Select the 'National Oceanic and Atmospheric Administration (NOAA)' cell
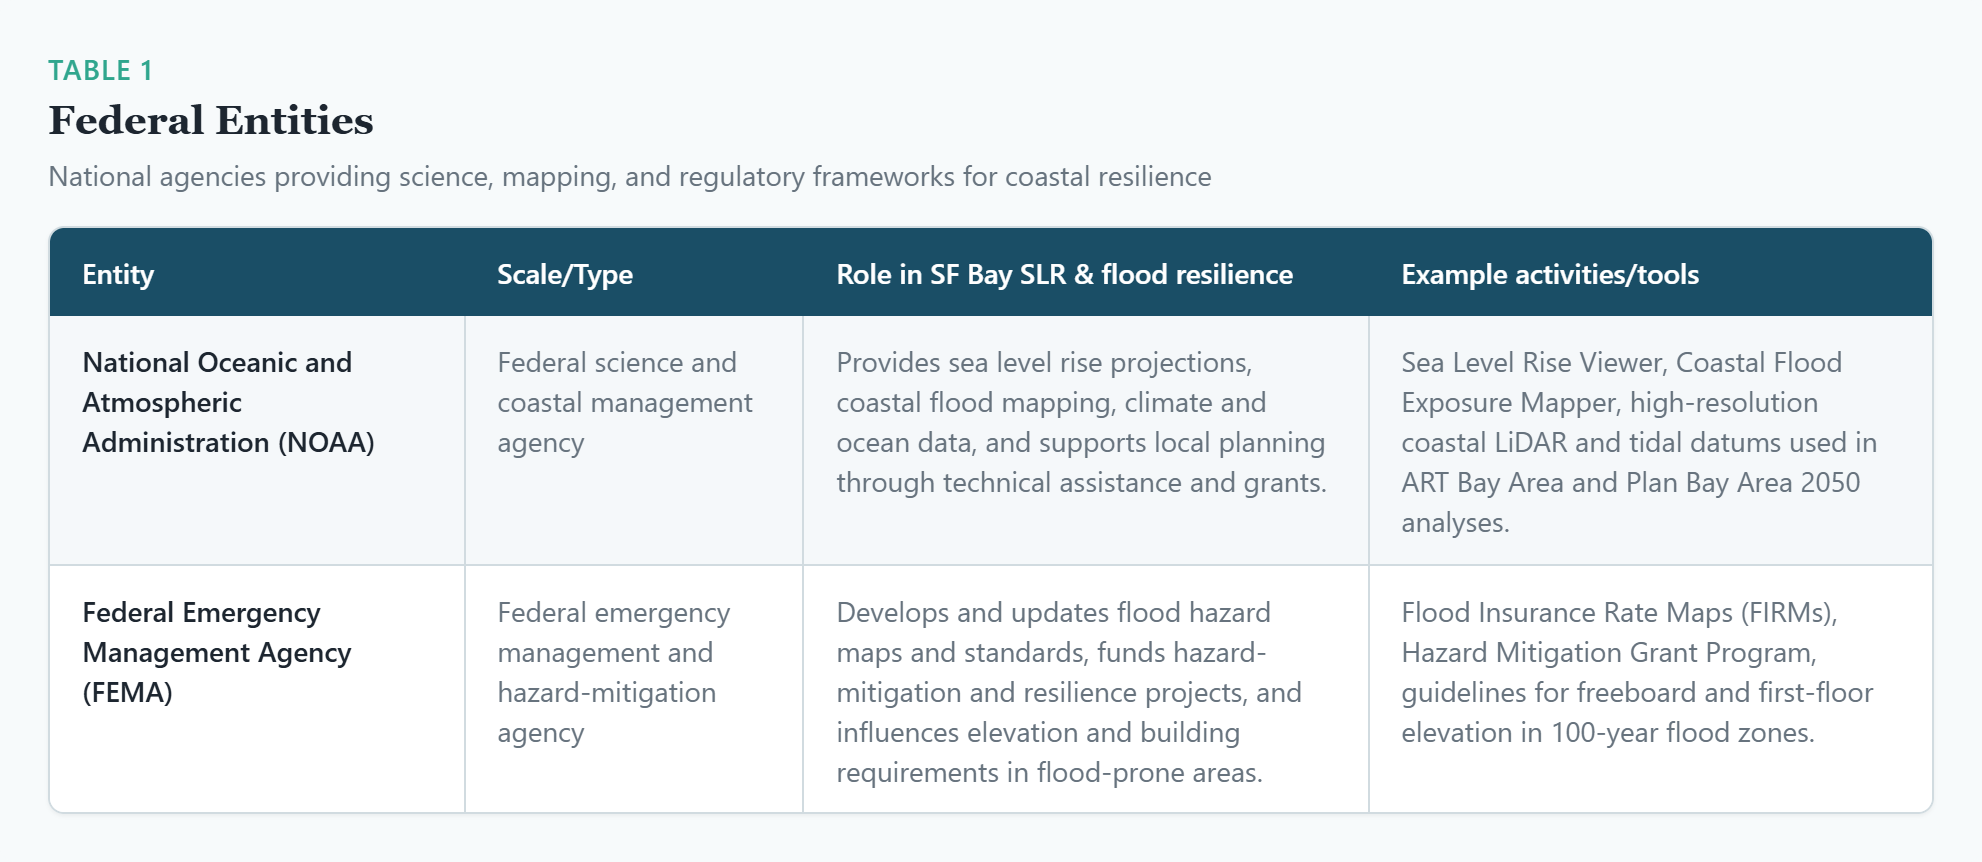Screen dimensions: 1982x862 (x=257, y=441)
